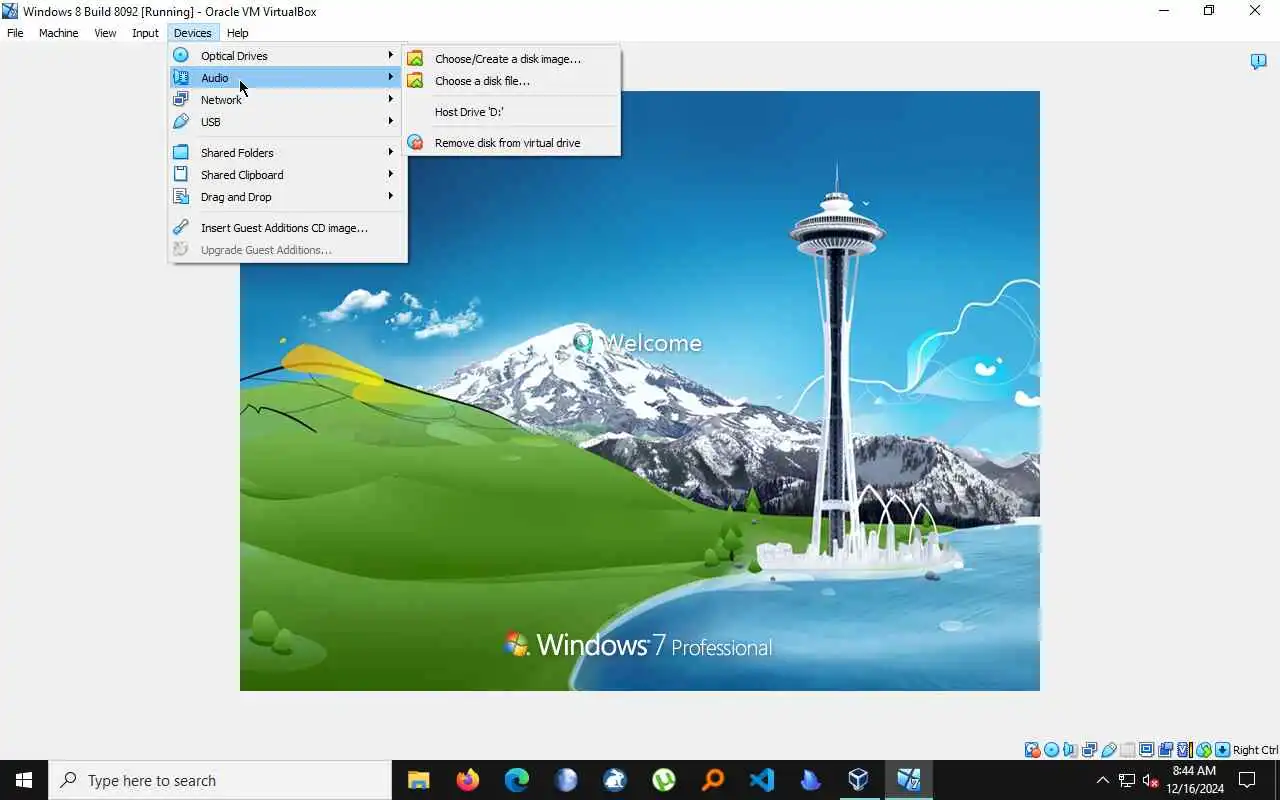Expand the Drag and Drop submenu arrow
This screenshot has height=800, width=1280.
pyautogui.click(x=391, y=196)
